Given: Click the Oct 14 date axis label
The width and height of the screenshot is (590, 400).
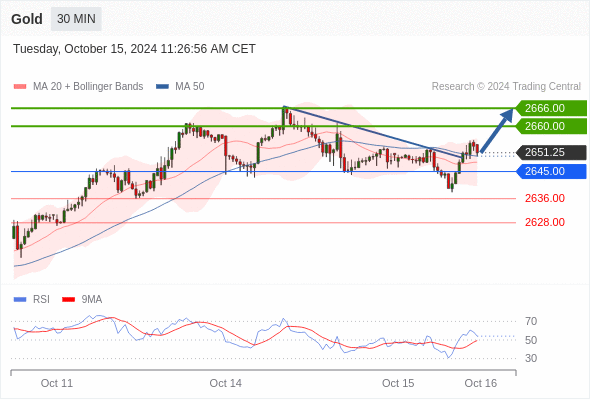Looking at the screenshot, I should point(225,383).
